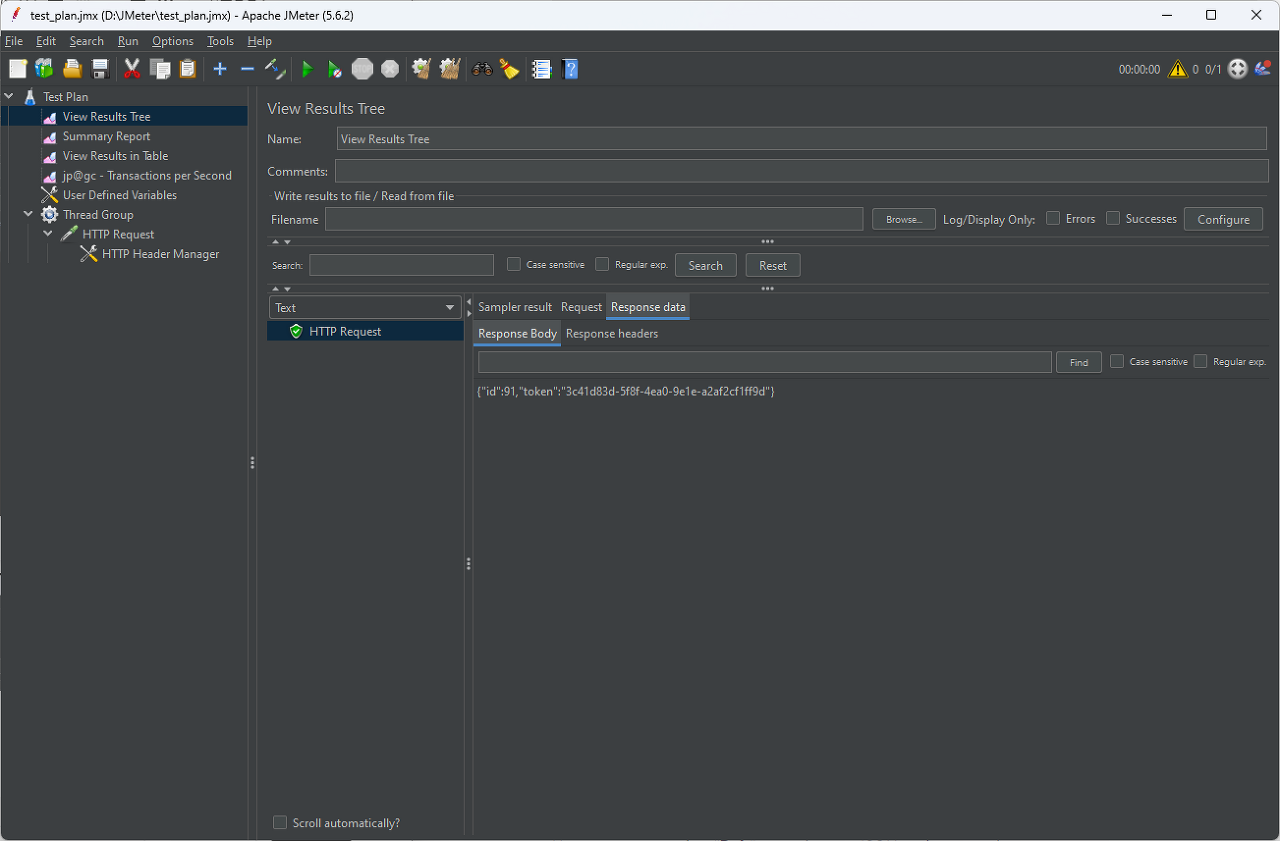Viewport: 1280px width, 841px height.
Task: Click the Copy toolbar icon
Action: pos(160,69)
